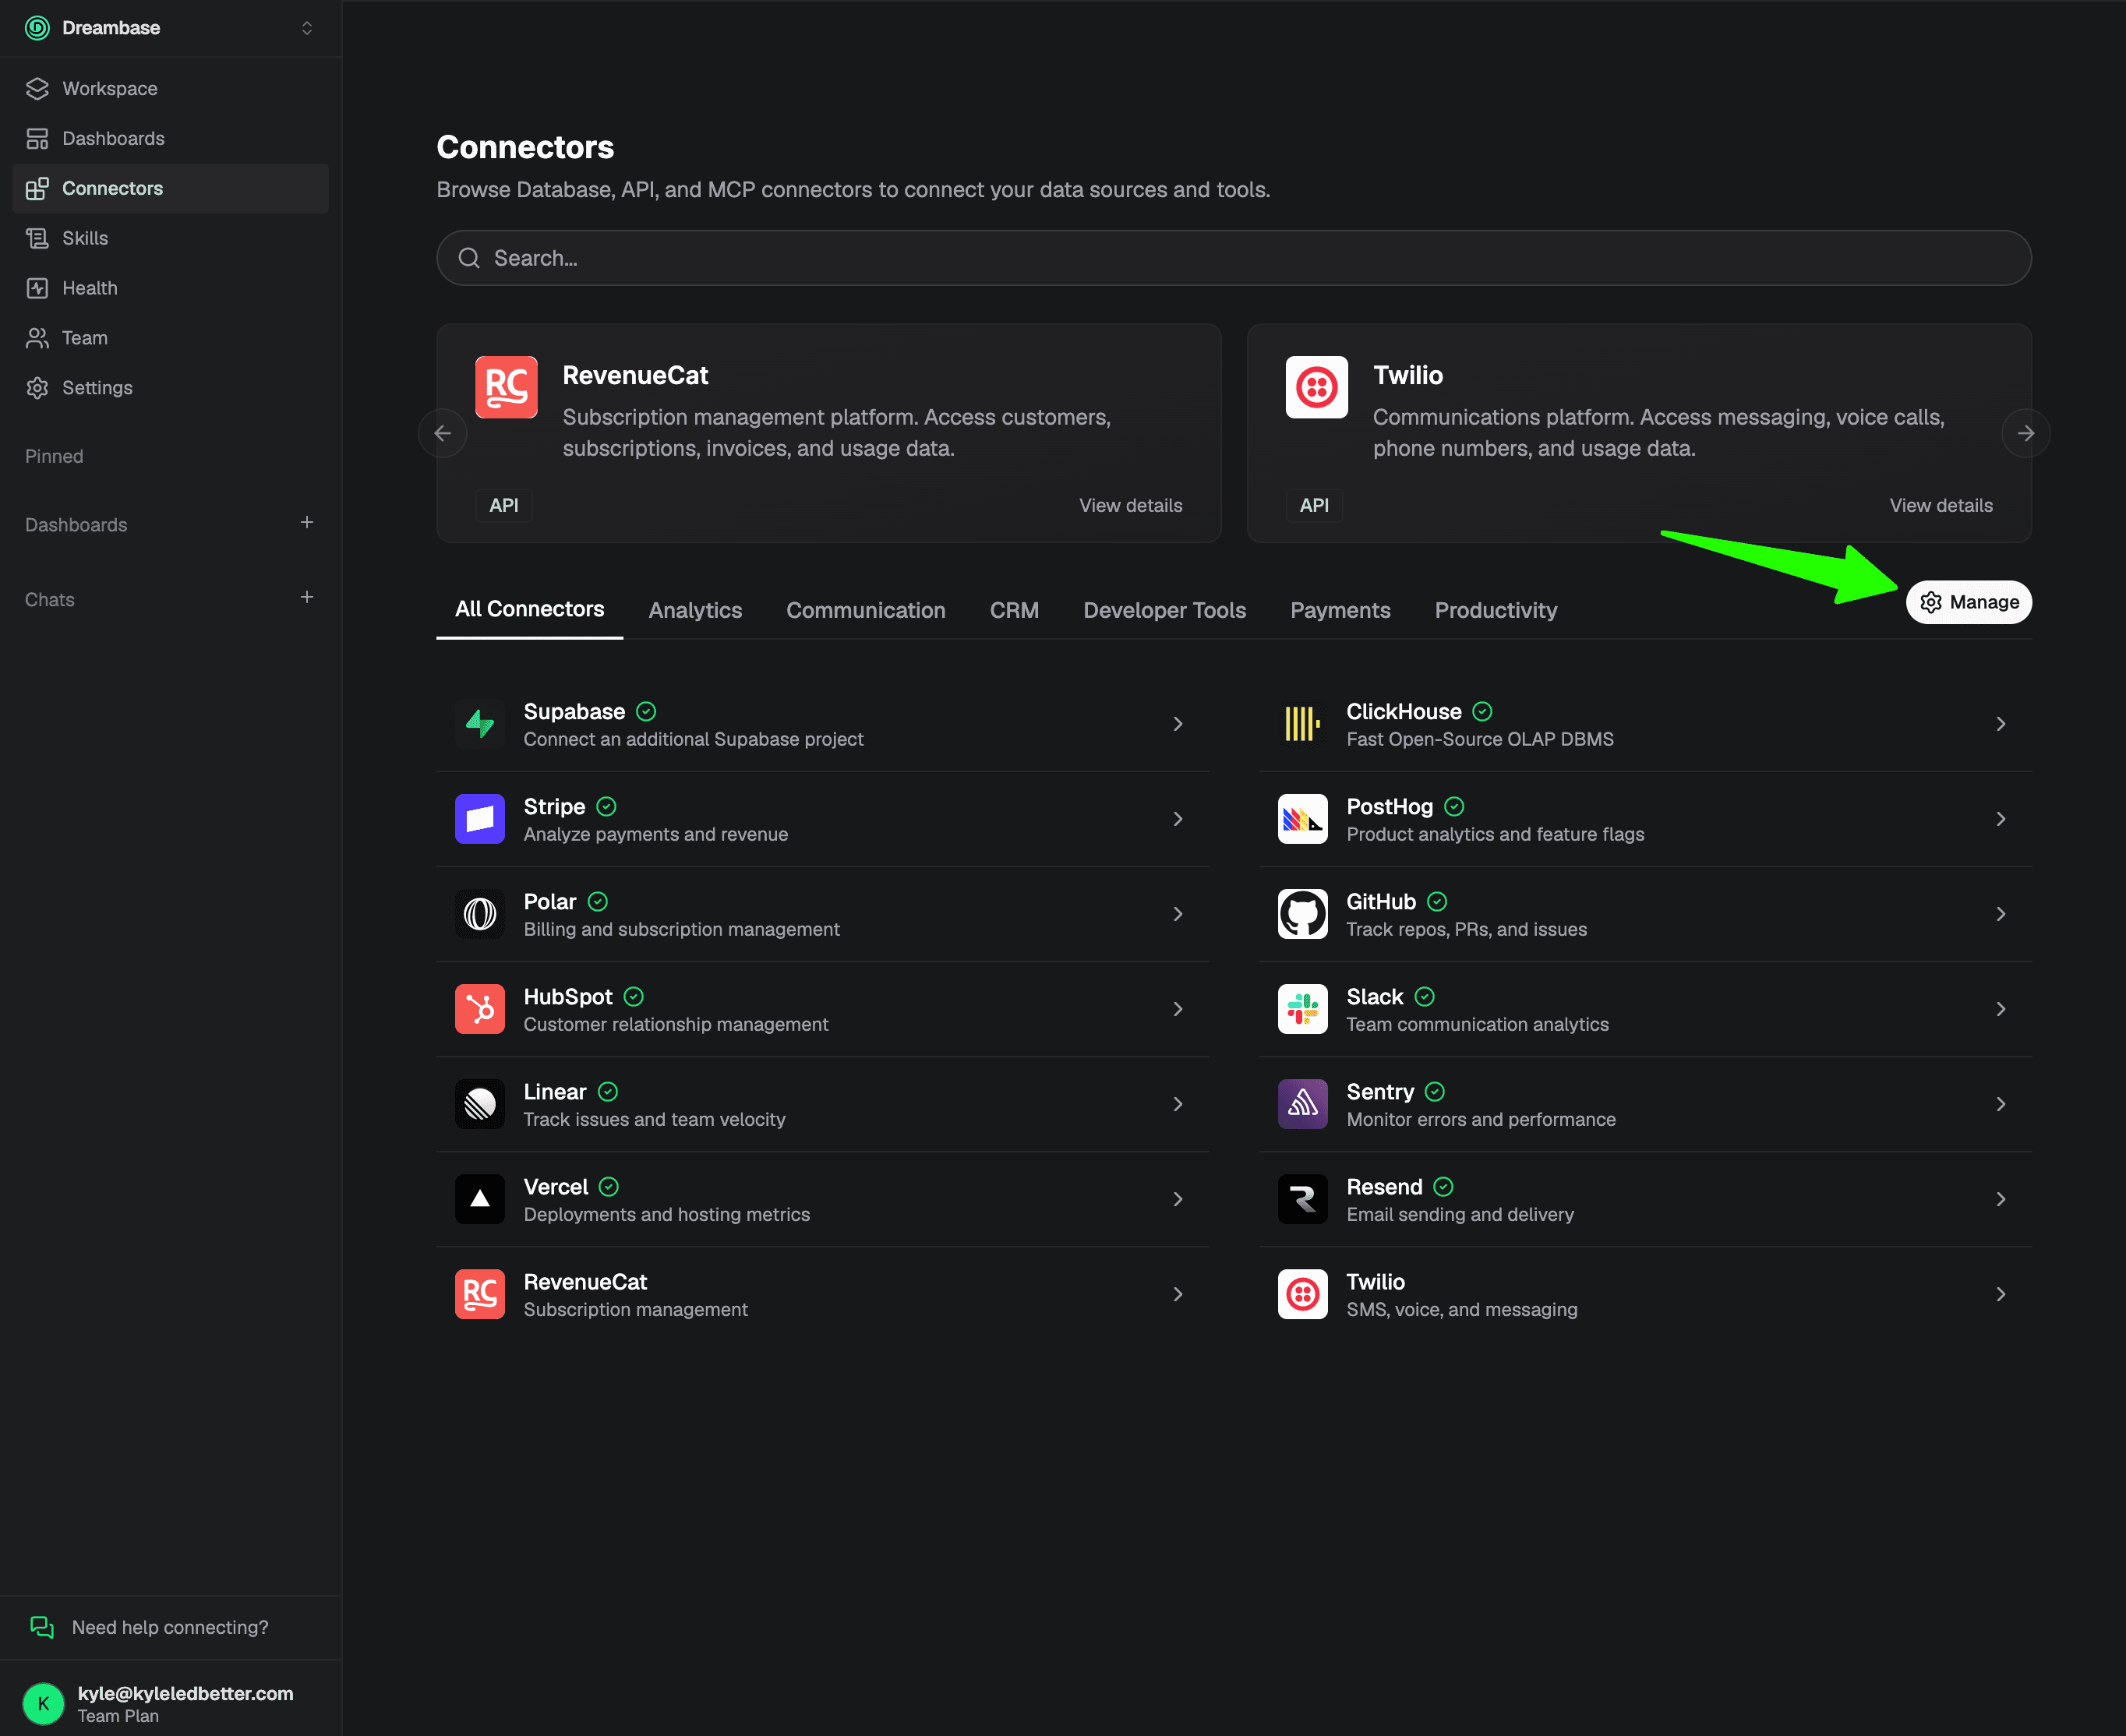Expand the ClickHouse row chevron
The width and height of the screenshot is (2126, 1736).
pos(2001,724)
